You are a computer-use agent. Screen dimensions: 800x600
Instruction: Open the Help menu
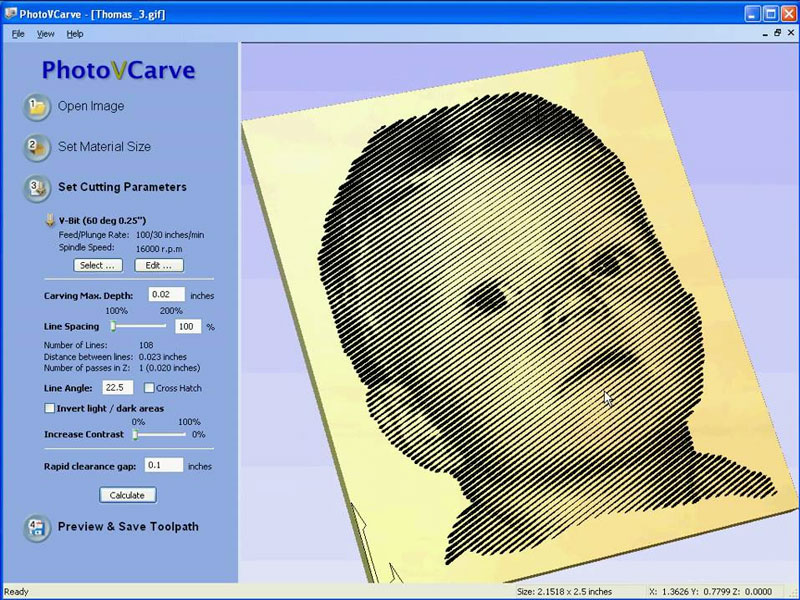pyautogui.click(x=76, y=33)
